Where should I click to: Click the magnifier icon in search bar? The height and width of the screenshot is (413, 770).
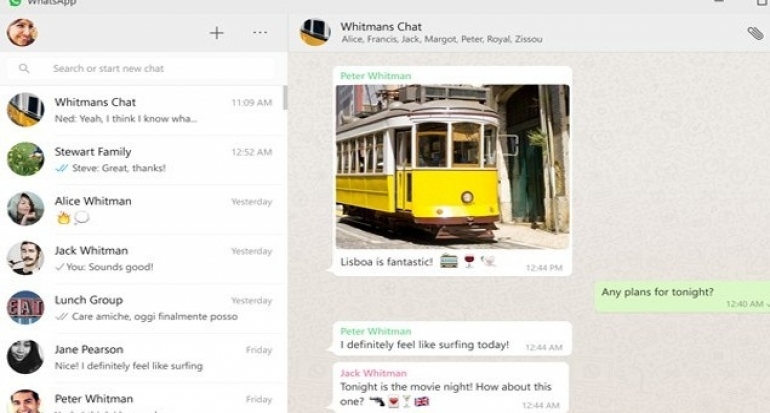point(24,68)
